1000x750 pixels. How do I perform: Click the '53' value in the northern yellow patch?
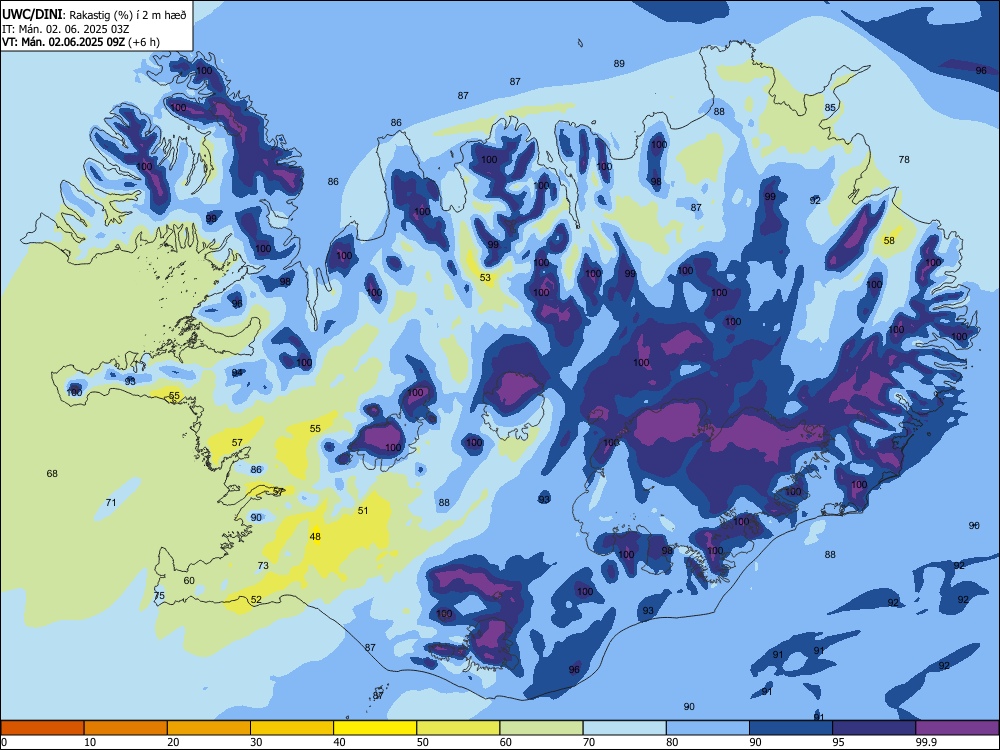(x=485, y=277)
